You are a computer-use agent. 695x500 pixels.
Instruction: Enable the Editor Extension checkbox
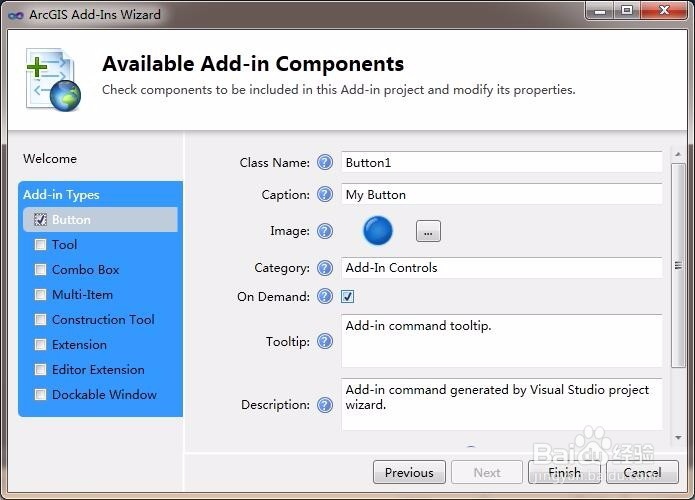40,369
